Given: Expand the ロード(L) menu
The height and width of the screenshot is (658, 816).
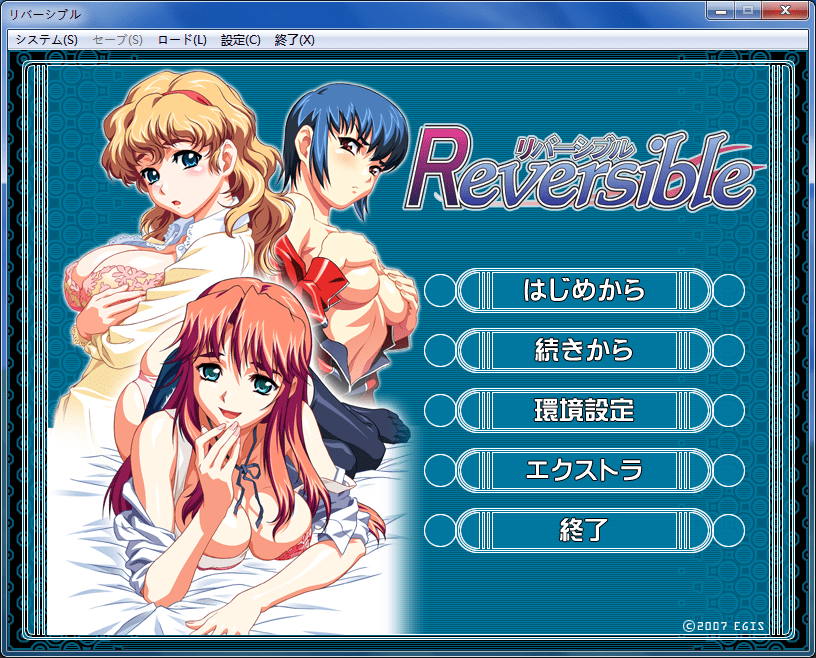Looking at the screenshot, I should click(x=182, y=40).
